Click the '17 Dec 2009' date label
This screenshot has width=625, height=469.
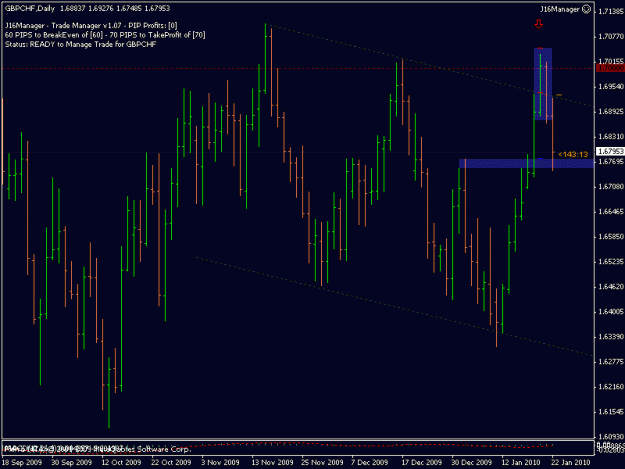(422, 462)
